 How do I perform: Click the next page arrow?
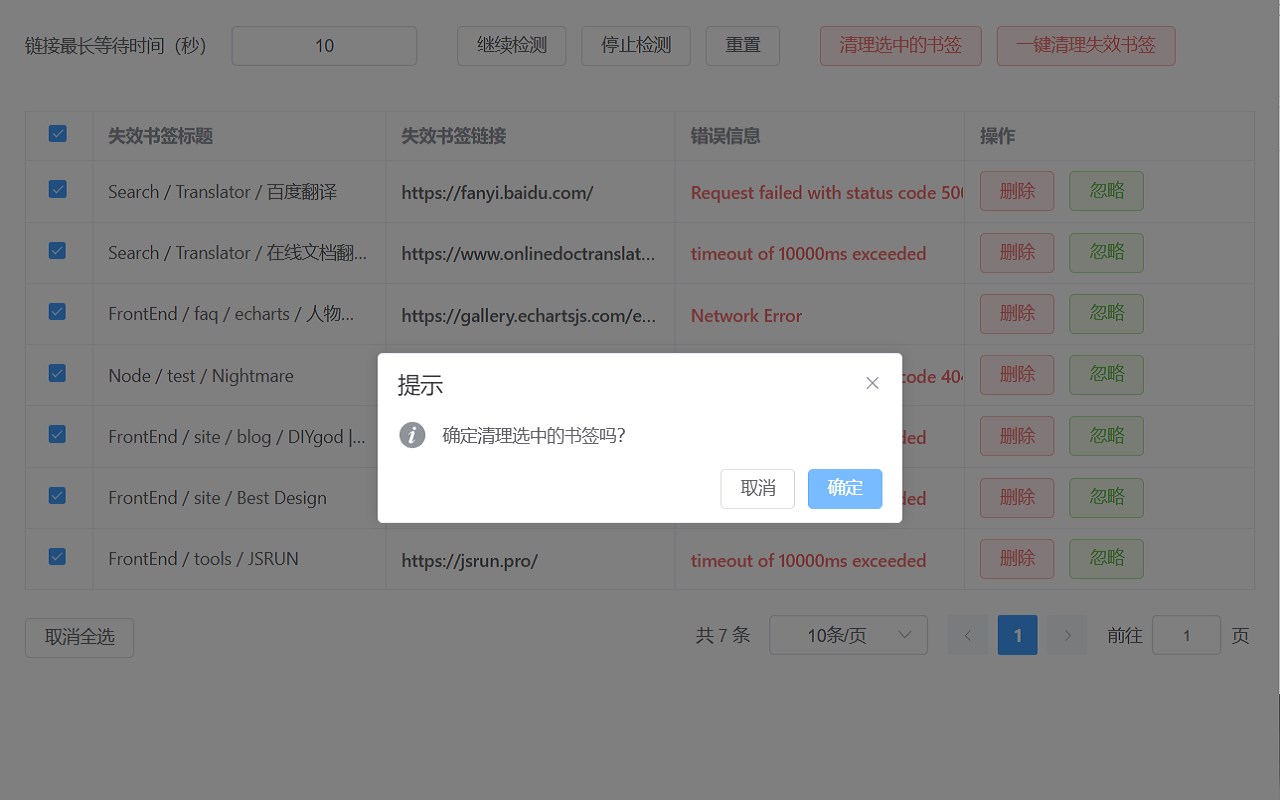[x=1067, y=635]
